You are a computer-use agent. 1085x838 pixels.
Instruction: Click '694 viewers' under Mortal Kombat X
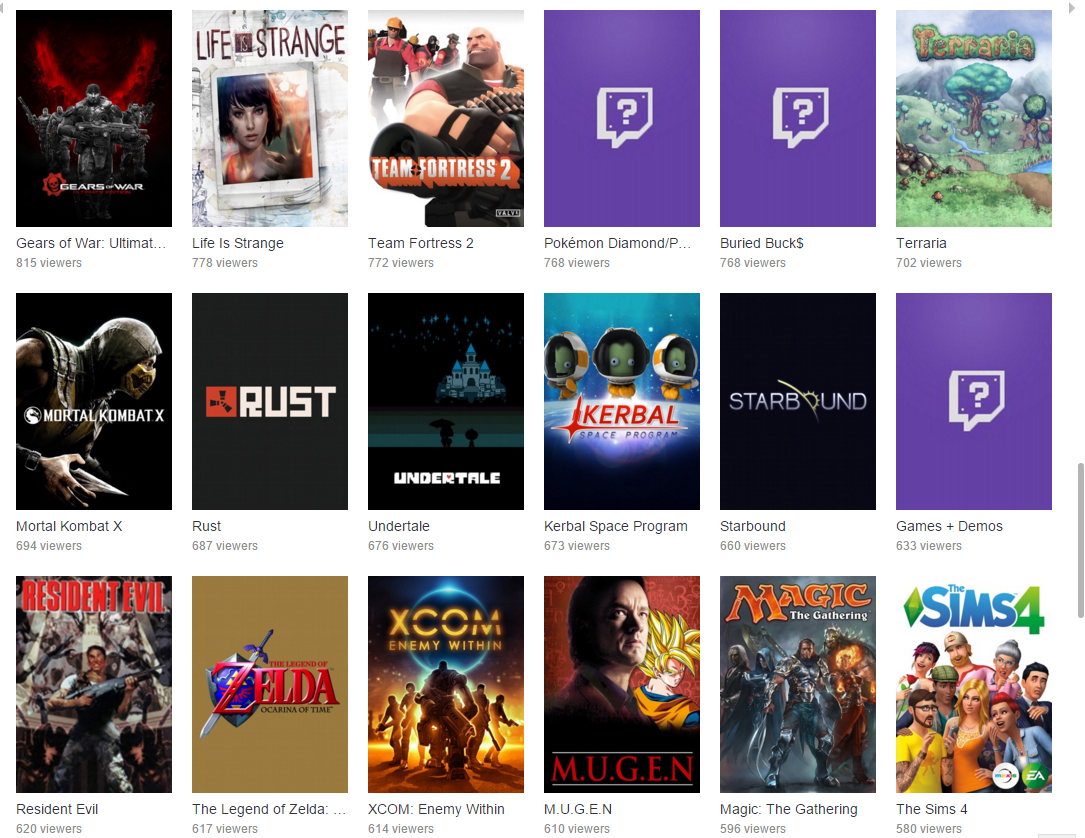click(x=49, y=546)
